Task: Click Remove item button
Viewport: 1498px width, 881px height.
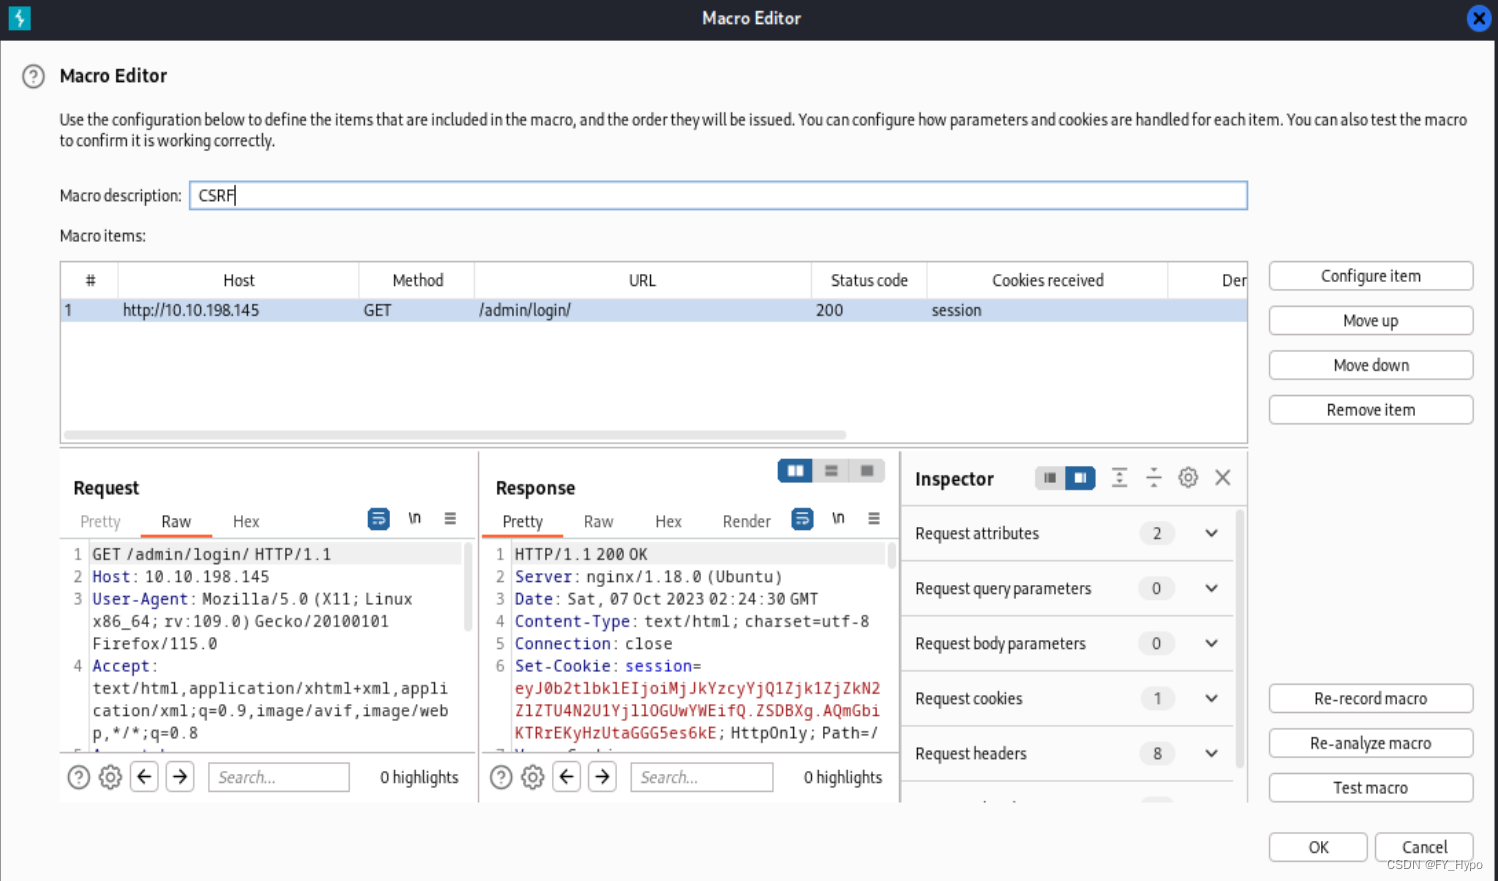Action: (1370, 410)
